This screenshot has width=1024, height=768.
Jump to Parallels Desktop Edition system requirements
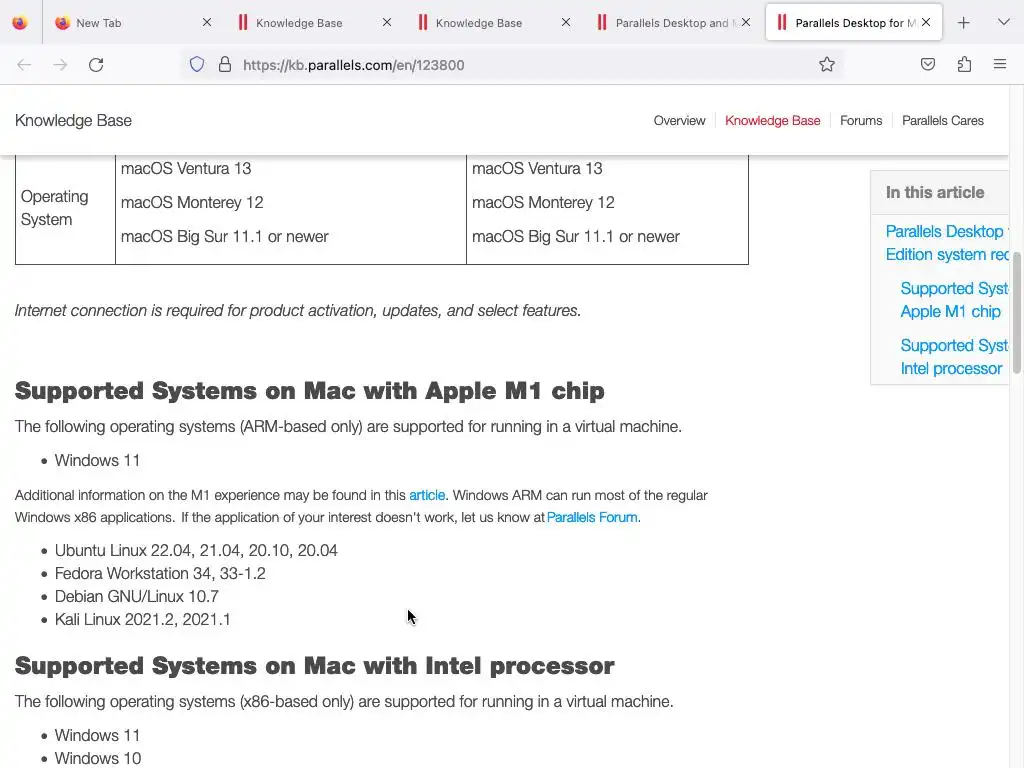pos(947,243)
